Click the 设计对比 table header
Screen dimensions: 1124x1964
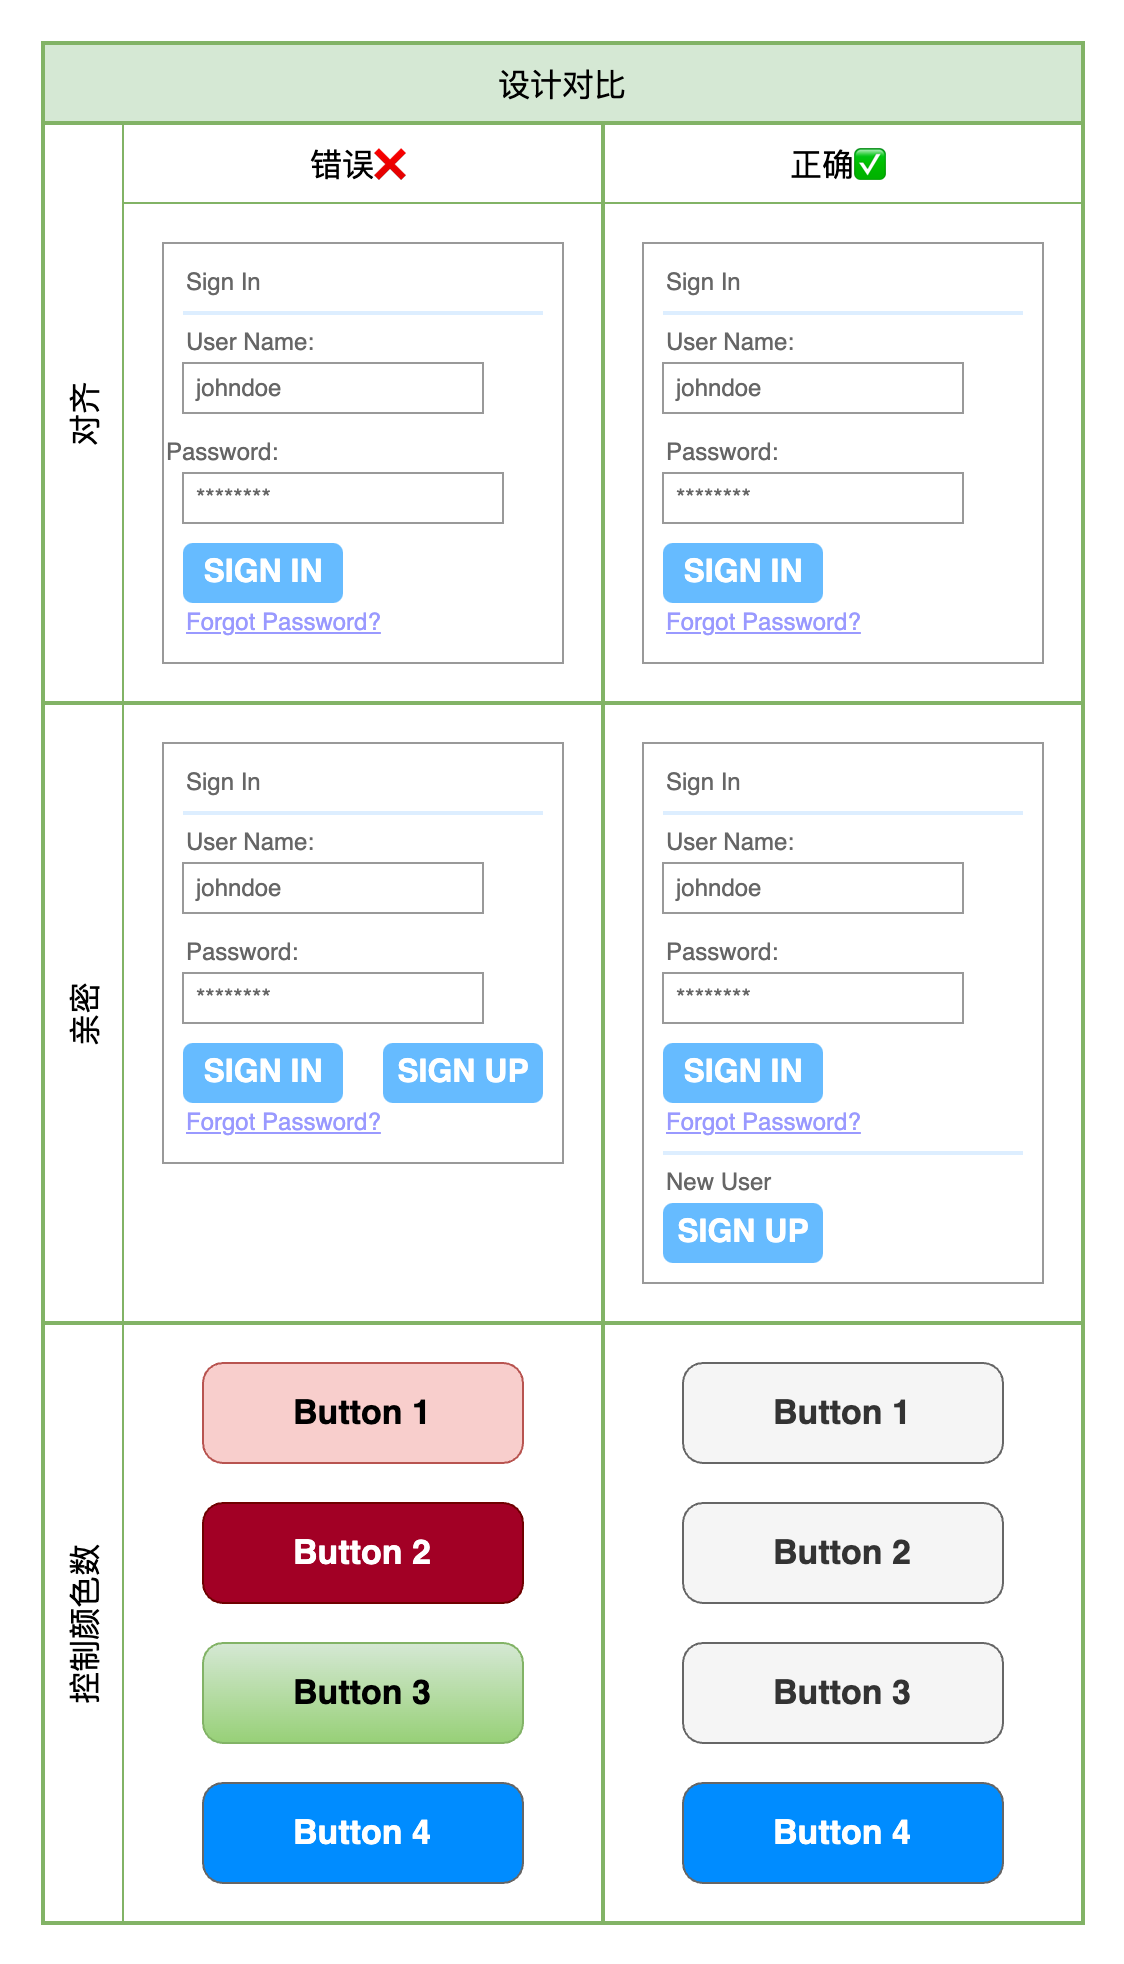[x=563, y=84]
